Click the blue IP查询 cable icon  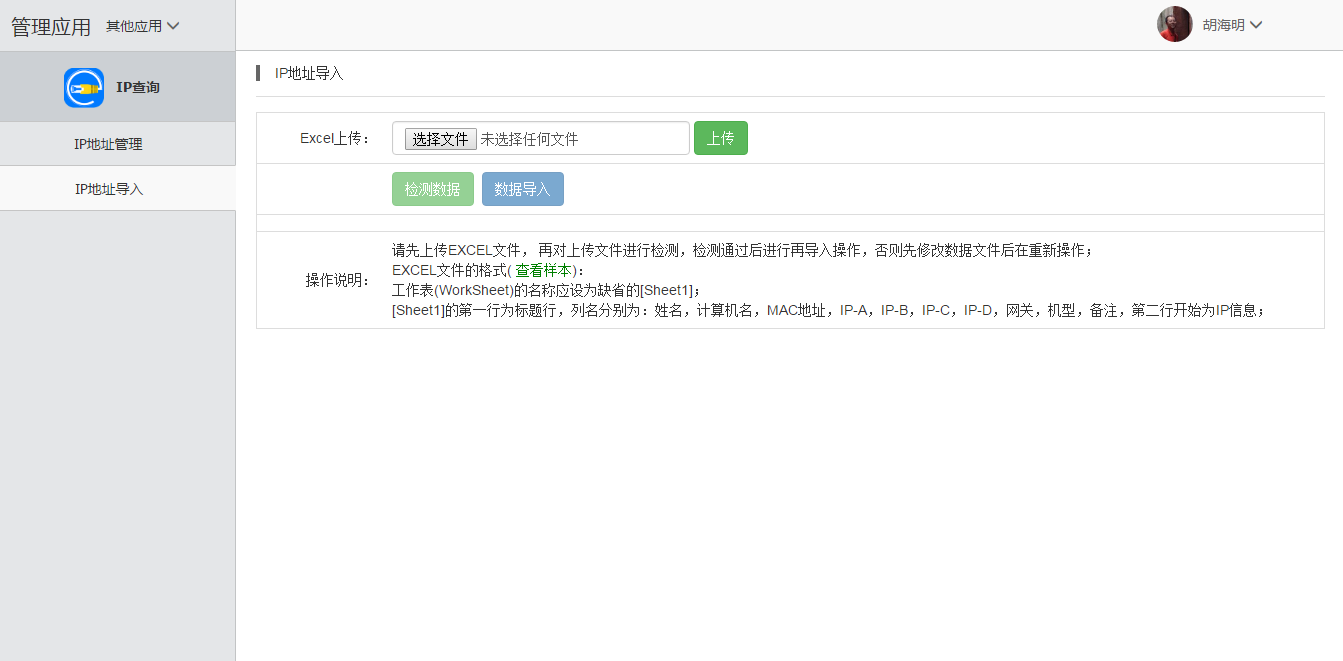point(84,88)
